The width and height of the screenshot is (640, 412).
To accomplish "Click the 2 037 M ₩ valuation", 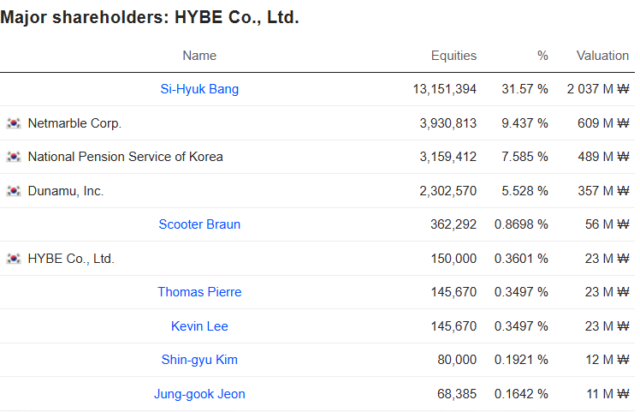I will 598,89.
